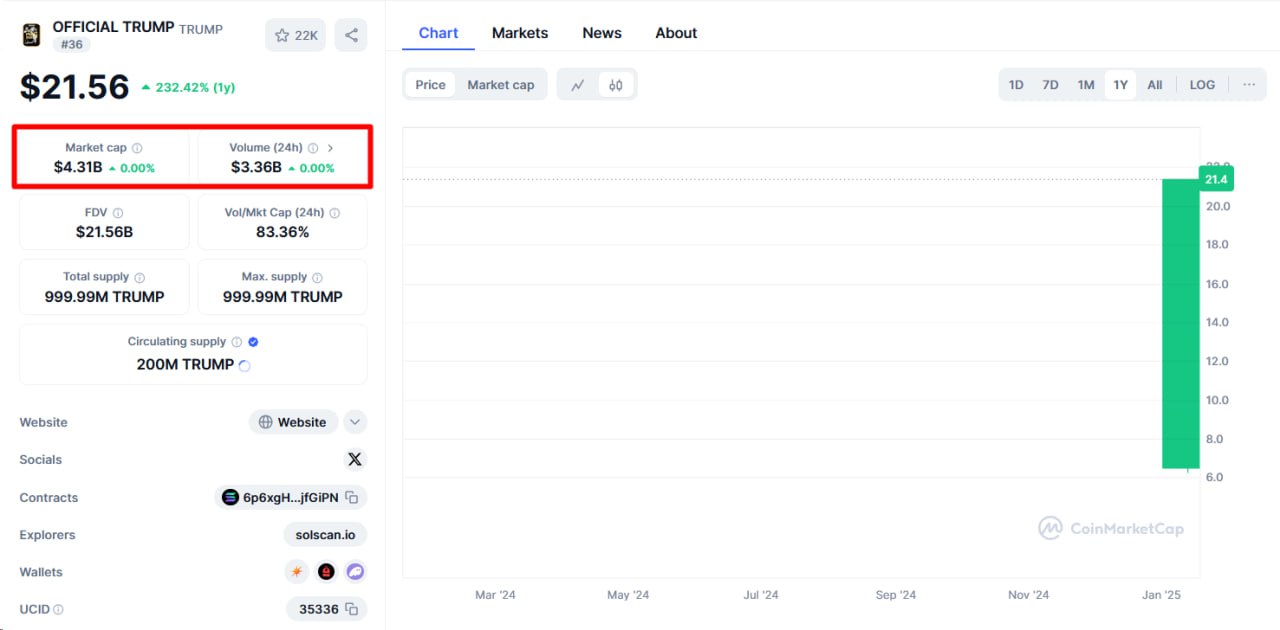Click the $4.31B market cap value
The width and height of the screenshot is (1280, 630).
pos(78,167)
